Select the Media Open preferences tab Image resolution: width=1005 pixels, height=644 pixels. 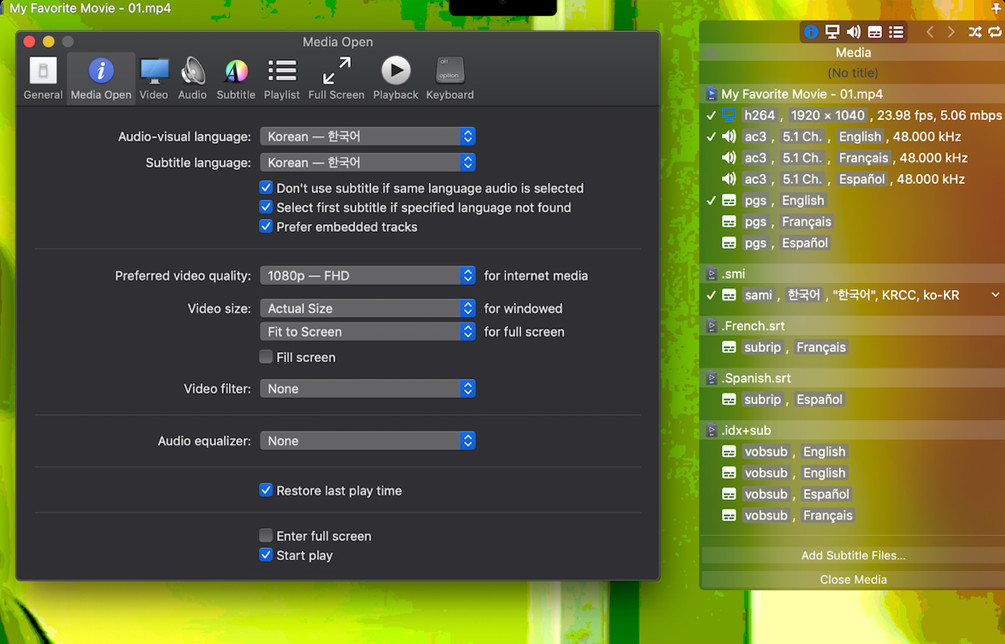pyautogui.click(x=101, y=78)
